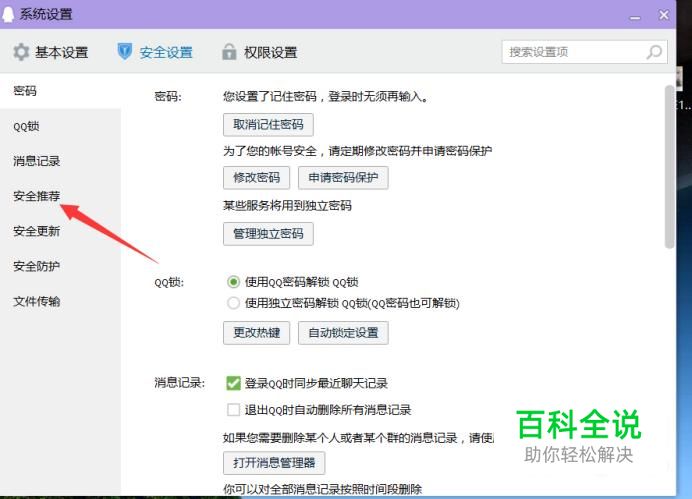The width and height of the screenshot is (692, 499).
Task: Select 密码 in the left sidebar
Action: [x=60, y=91]
